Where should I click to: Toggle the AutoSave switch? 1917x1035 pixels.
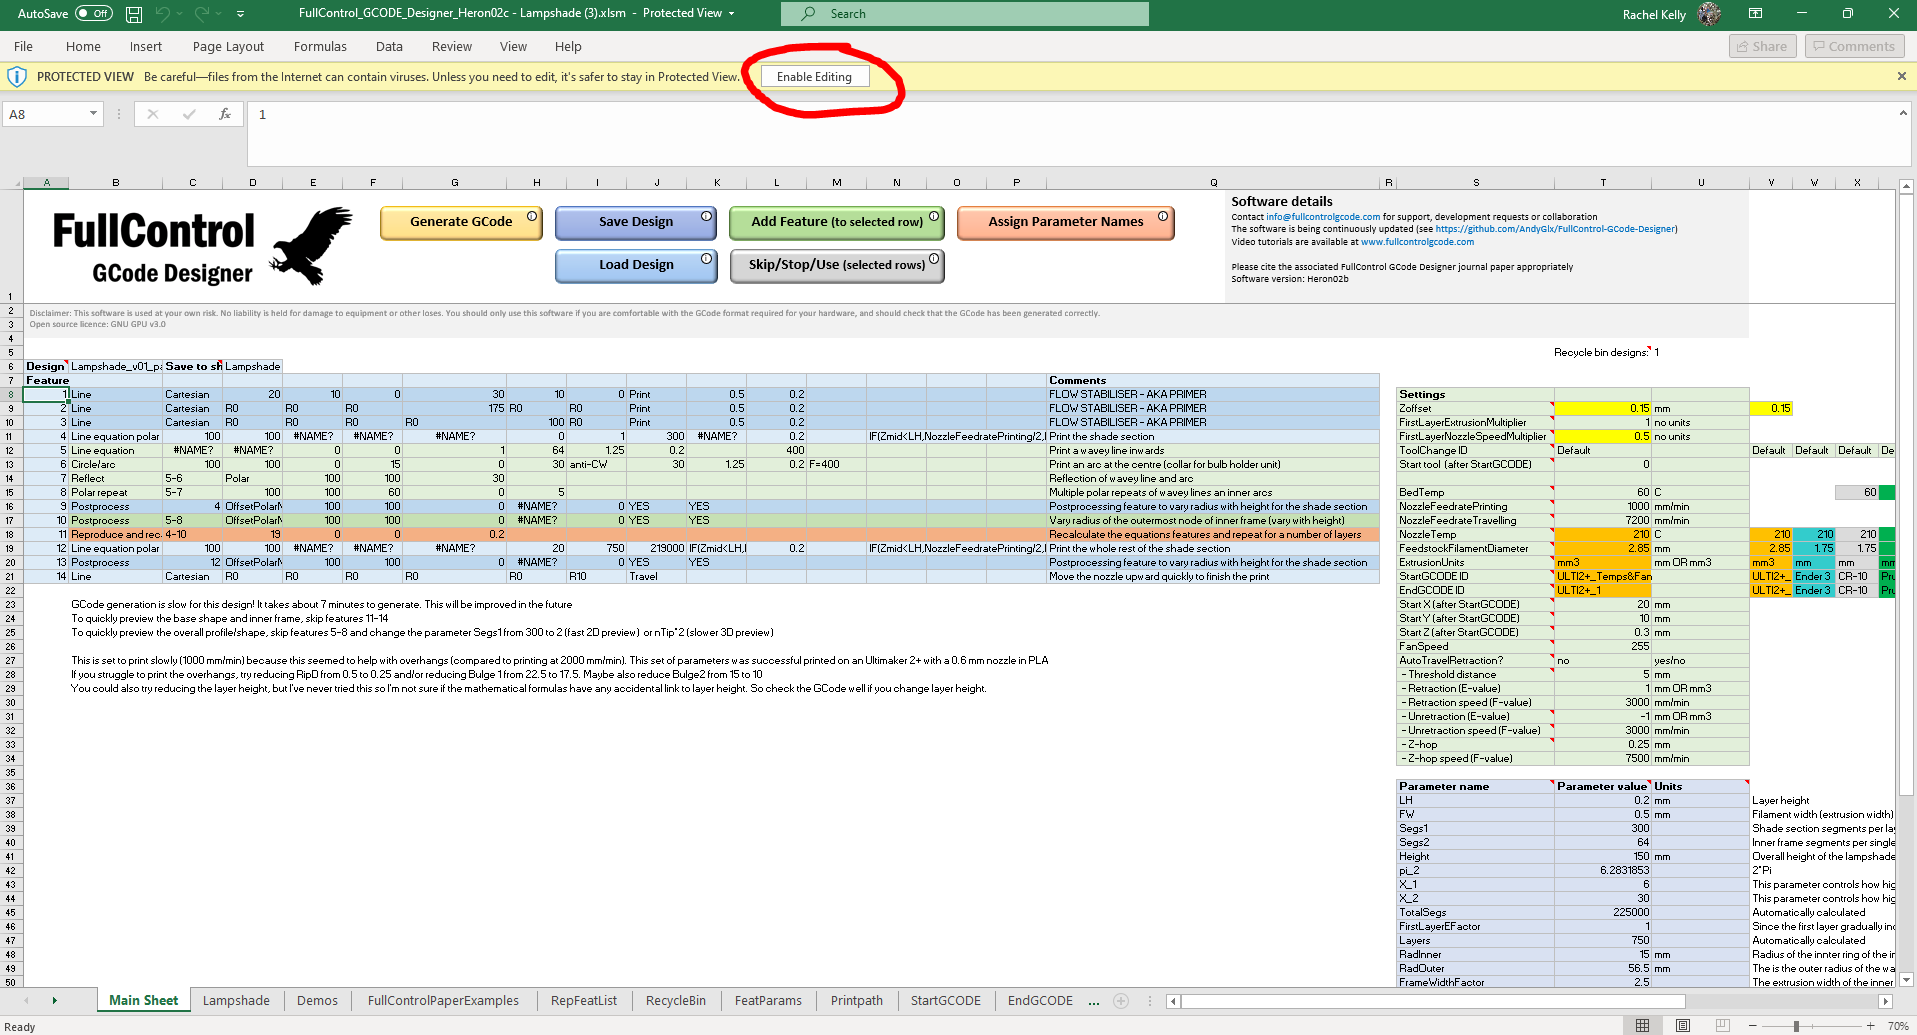[94, 14]
